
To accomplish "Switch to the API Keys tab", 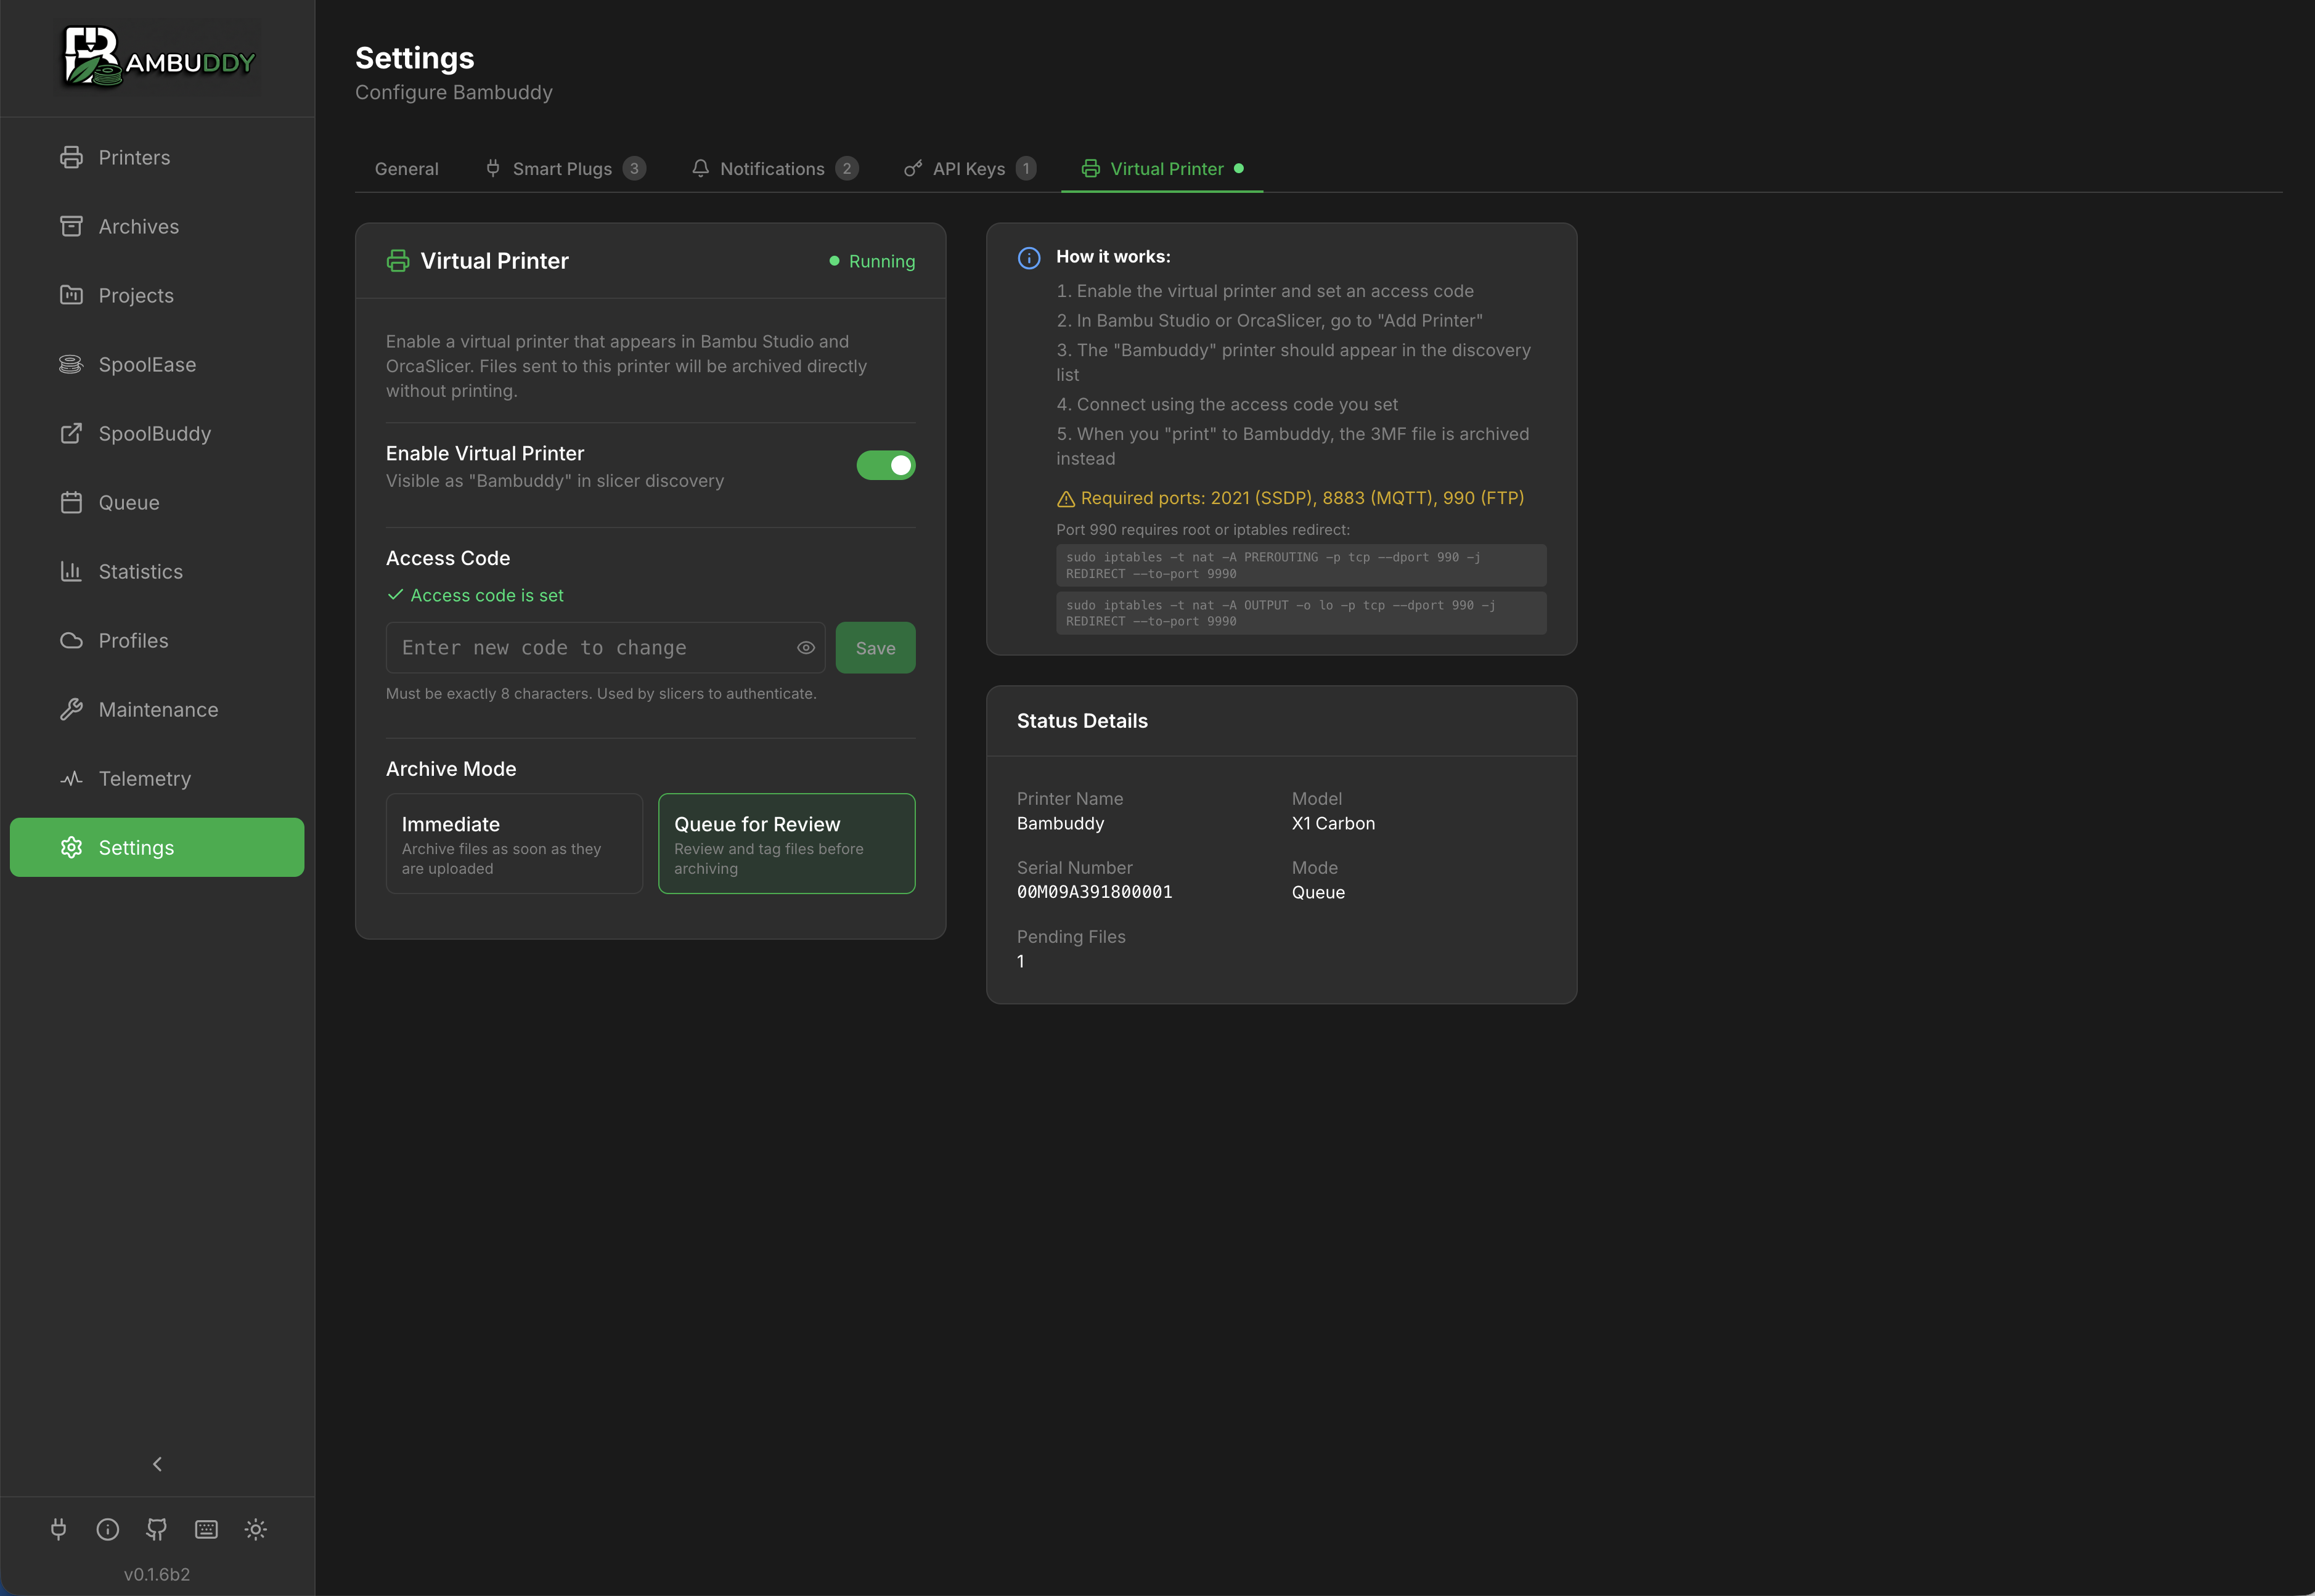I will [969, 169].
